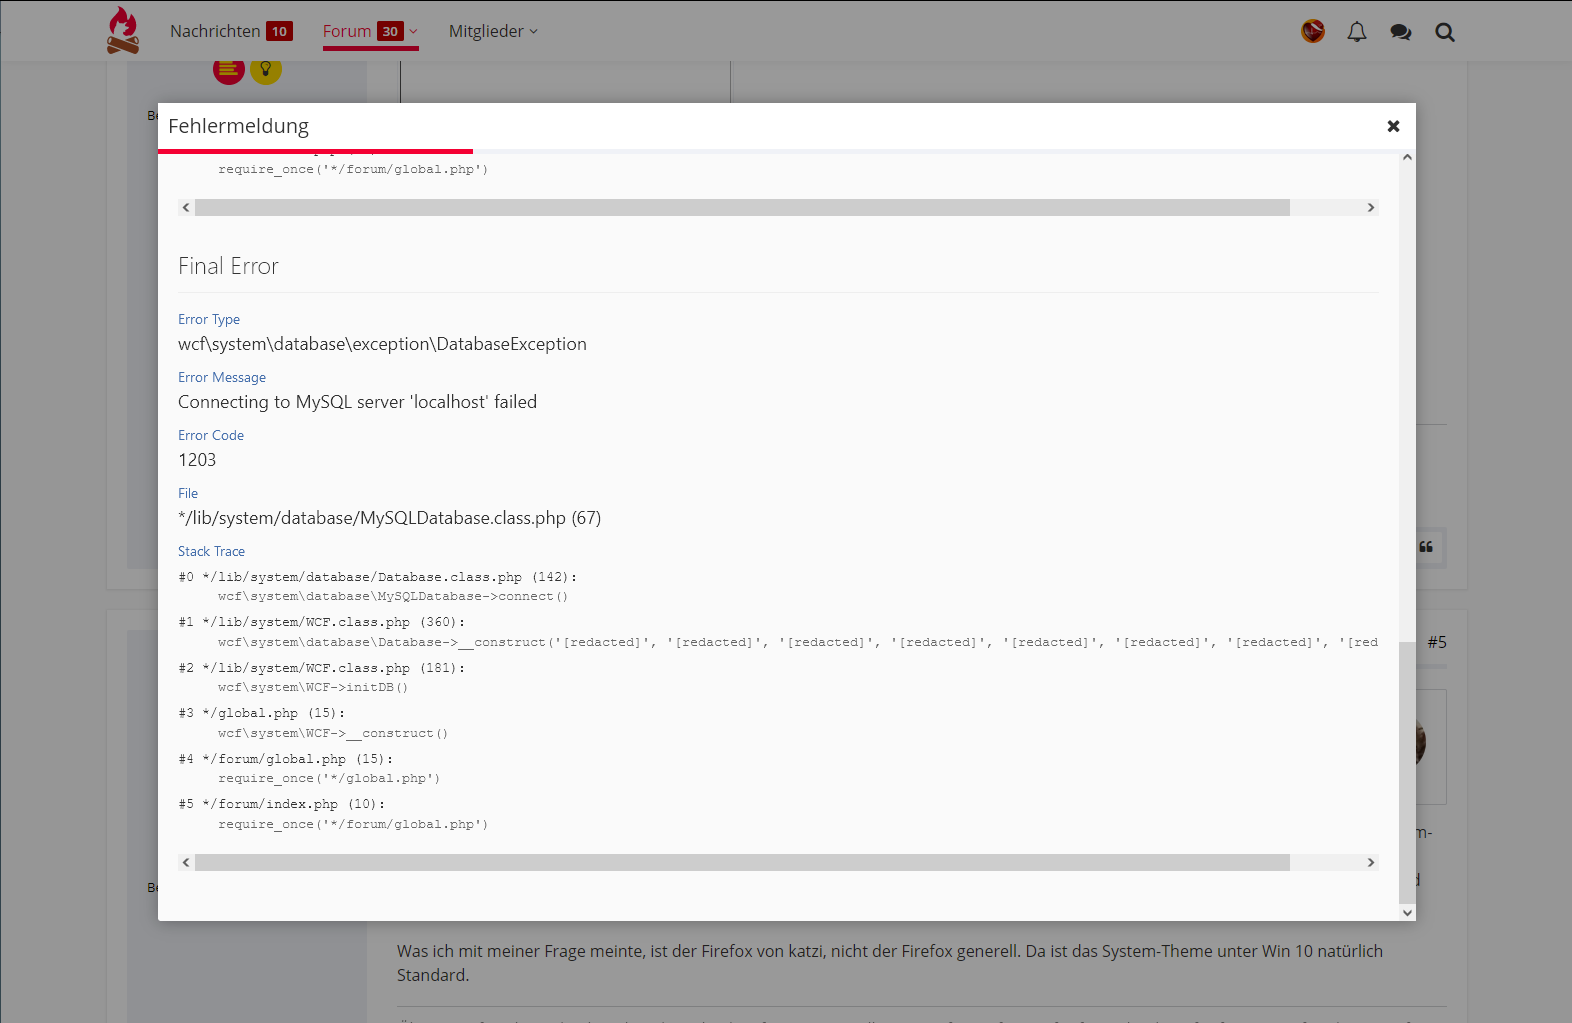Click the dialog's vertical scroll up arrow
Image resolution: width=1572 pixels, height=1023 pixels.
point(1407,157)
